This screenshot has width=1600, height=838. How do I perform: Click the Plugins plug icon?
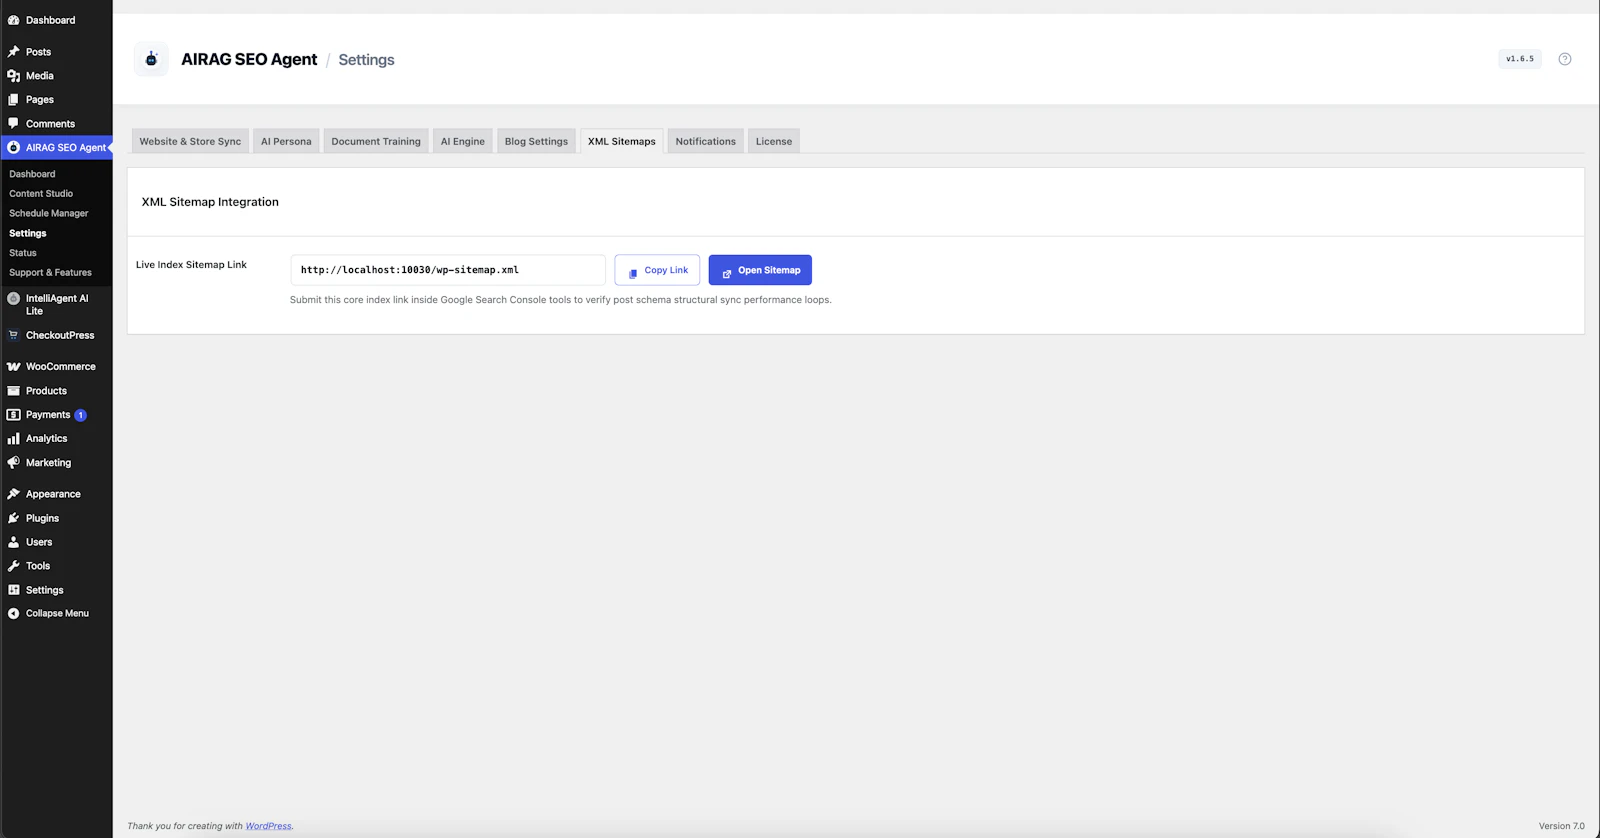tap(14, 518)
